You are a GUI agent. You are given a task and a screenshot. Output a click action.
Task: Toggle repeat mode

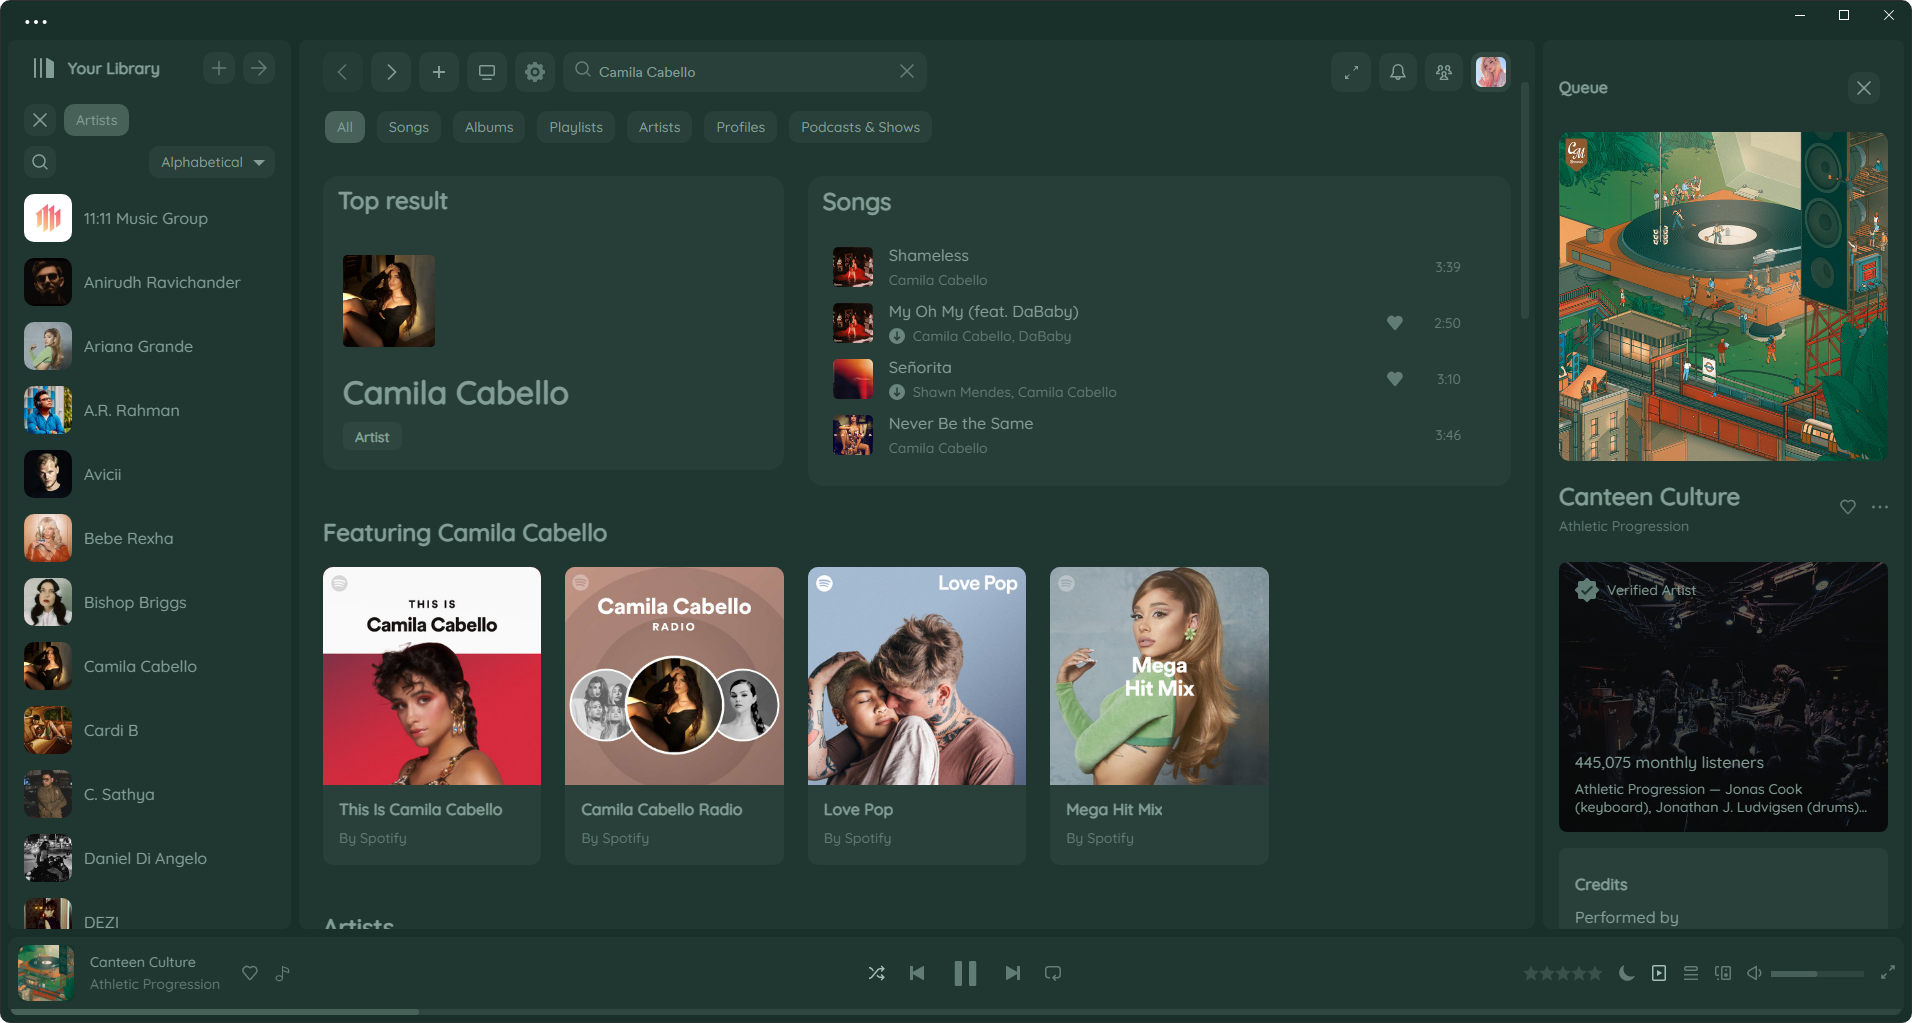click(x=1053, y=973)
